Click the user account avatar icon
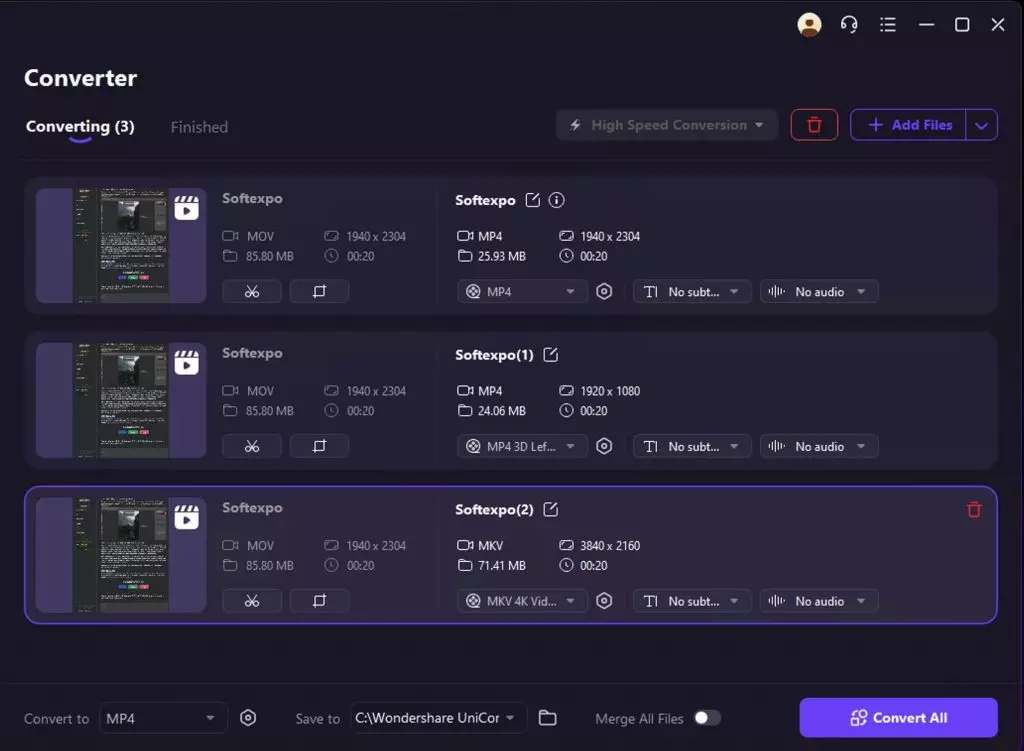This screenshot has width=1024, height=751. (809, 25)
